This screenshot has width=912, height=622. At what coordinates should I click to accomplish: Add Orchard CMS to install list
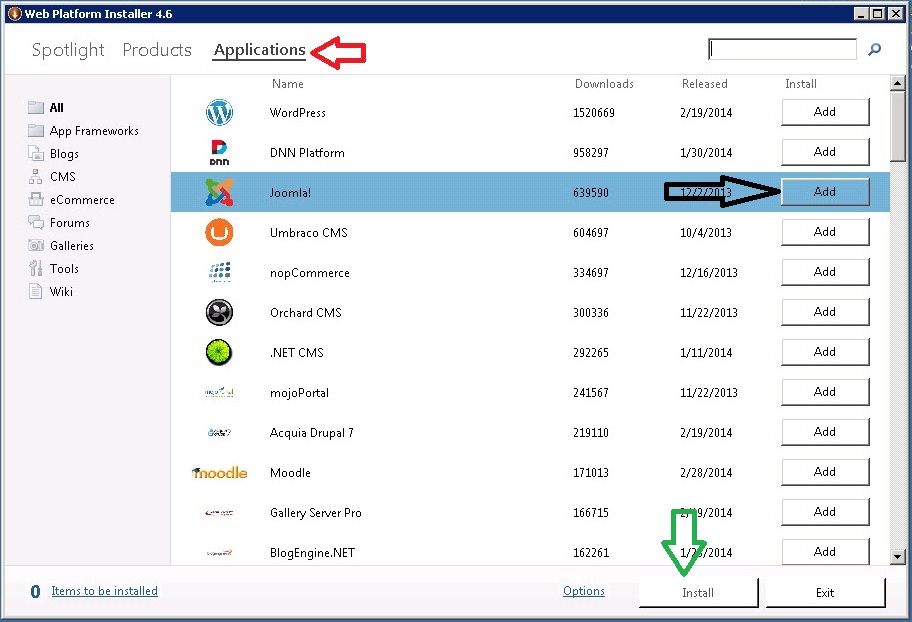825,312
